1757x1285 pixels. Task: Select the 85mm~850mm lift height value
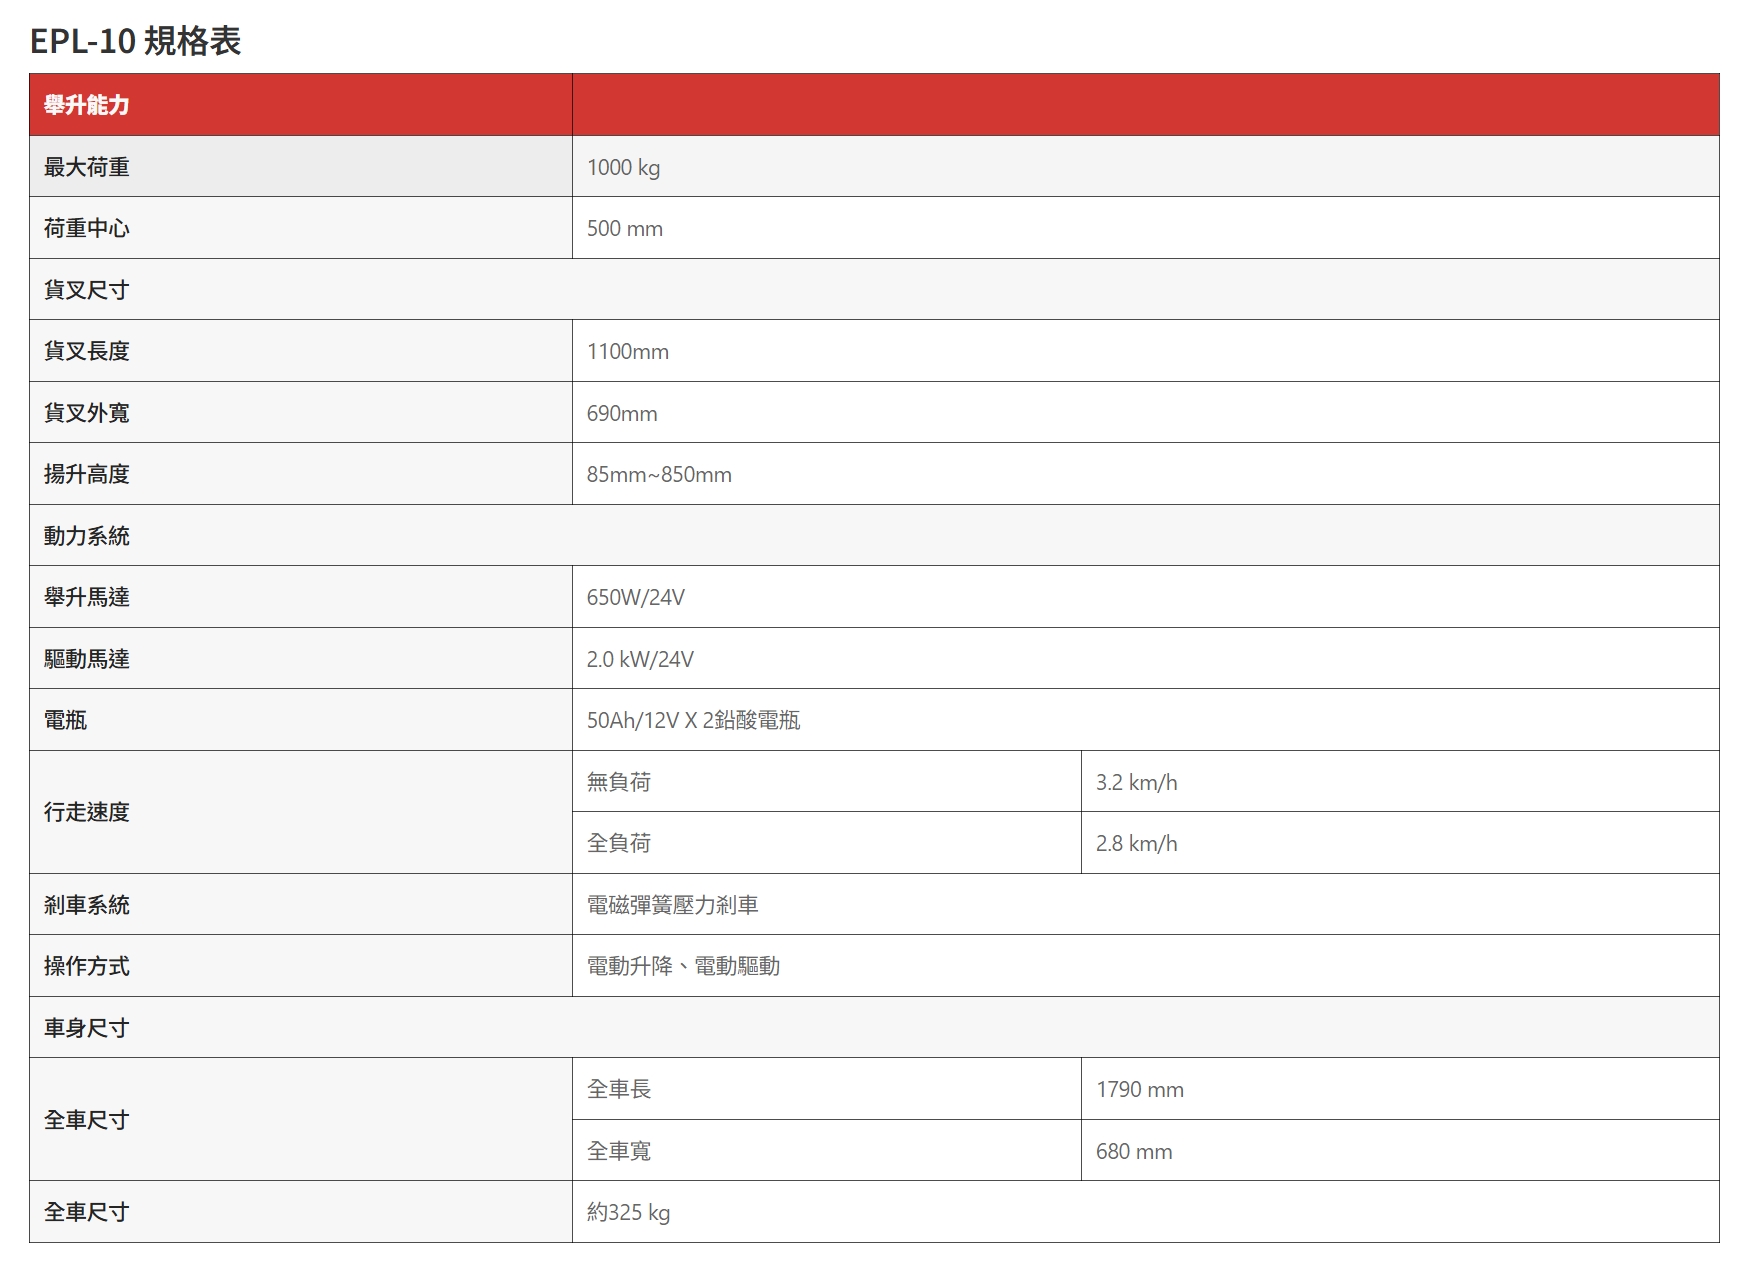coord(659,475)
